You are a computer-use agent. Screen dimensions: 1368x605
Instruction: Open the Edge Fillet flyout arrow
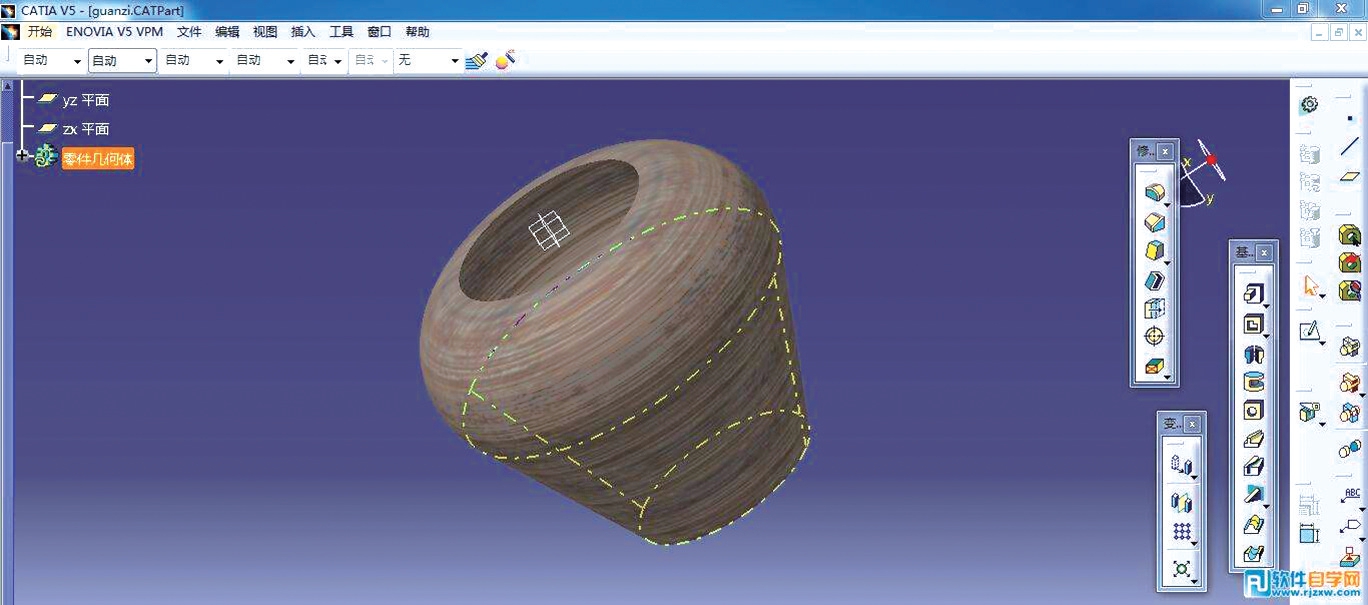1167,203
